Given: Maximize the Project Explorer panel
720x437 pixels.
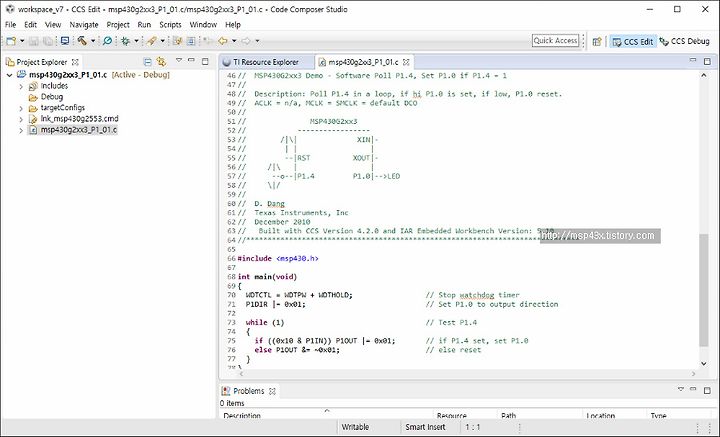Looking at the screenshot, I should click(205, 61).
